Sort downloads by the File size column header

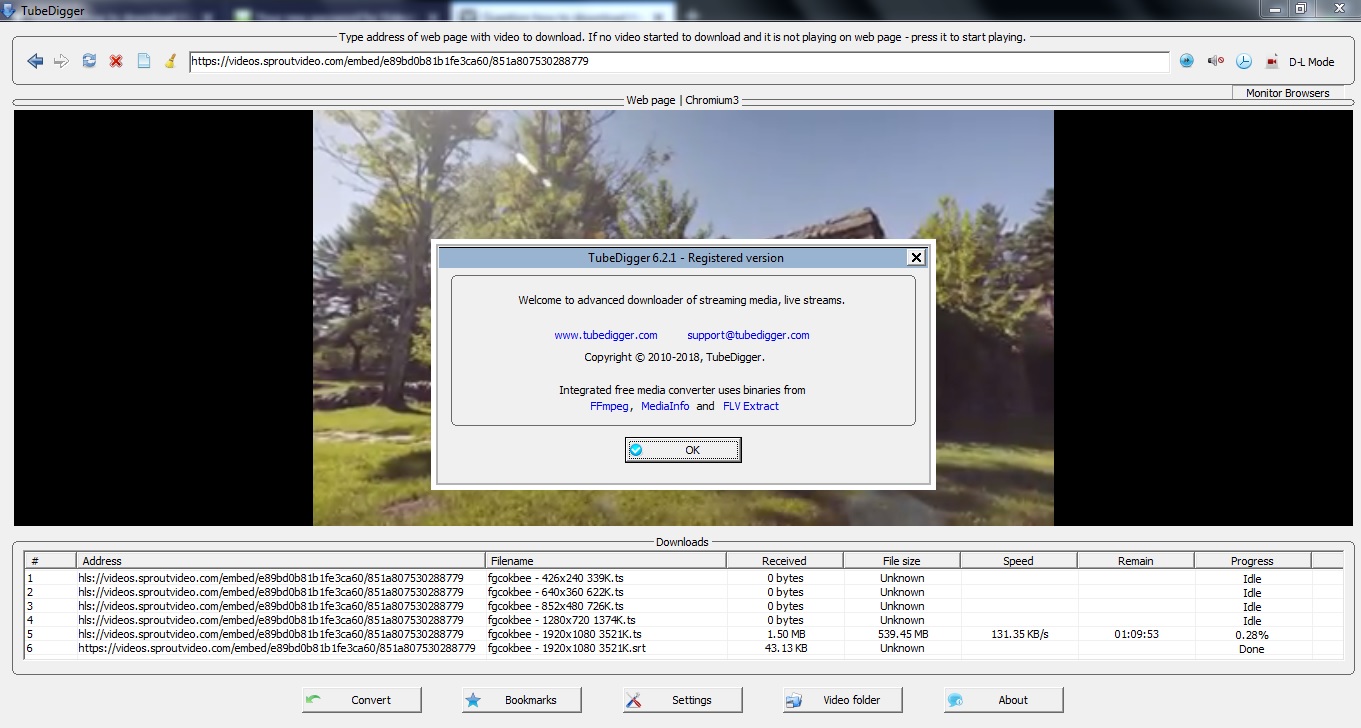[901, 561]
